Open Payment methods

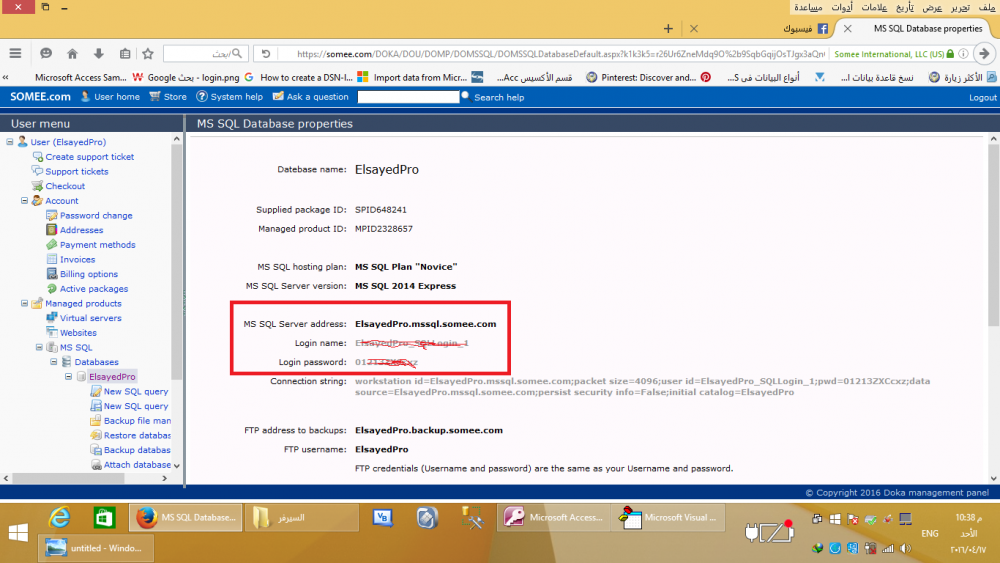98,245
